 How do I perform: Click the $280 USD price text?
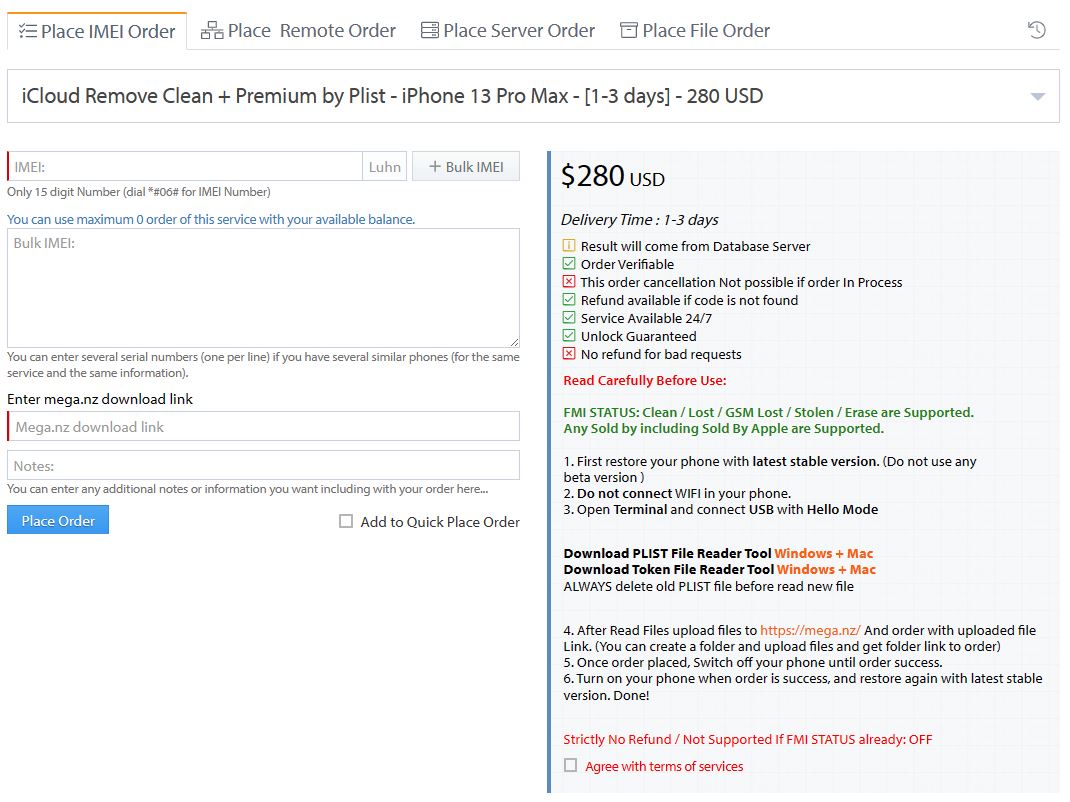click(613, 176)
